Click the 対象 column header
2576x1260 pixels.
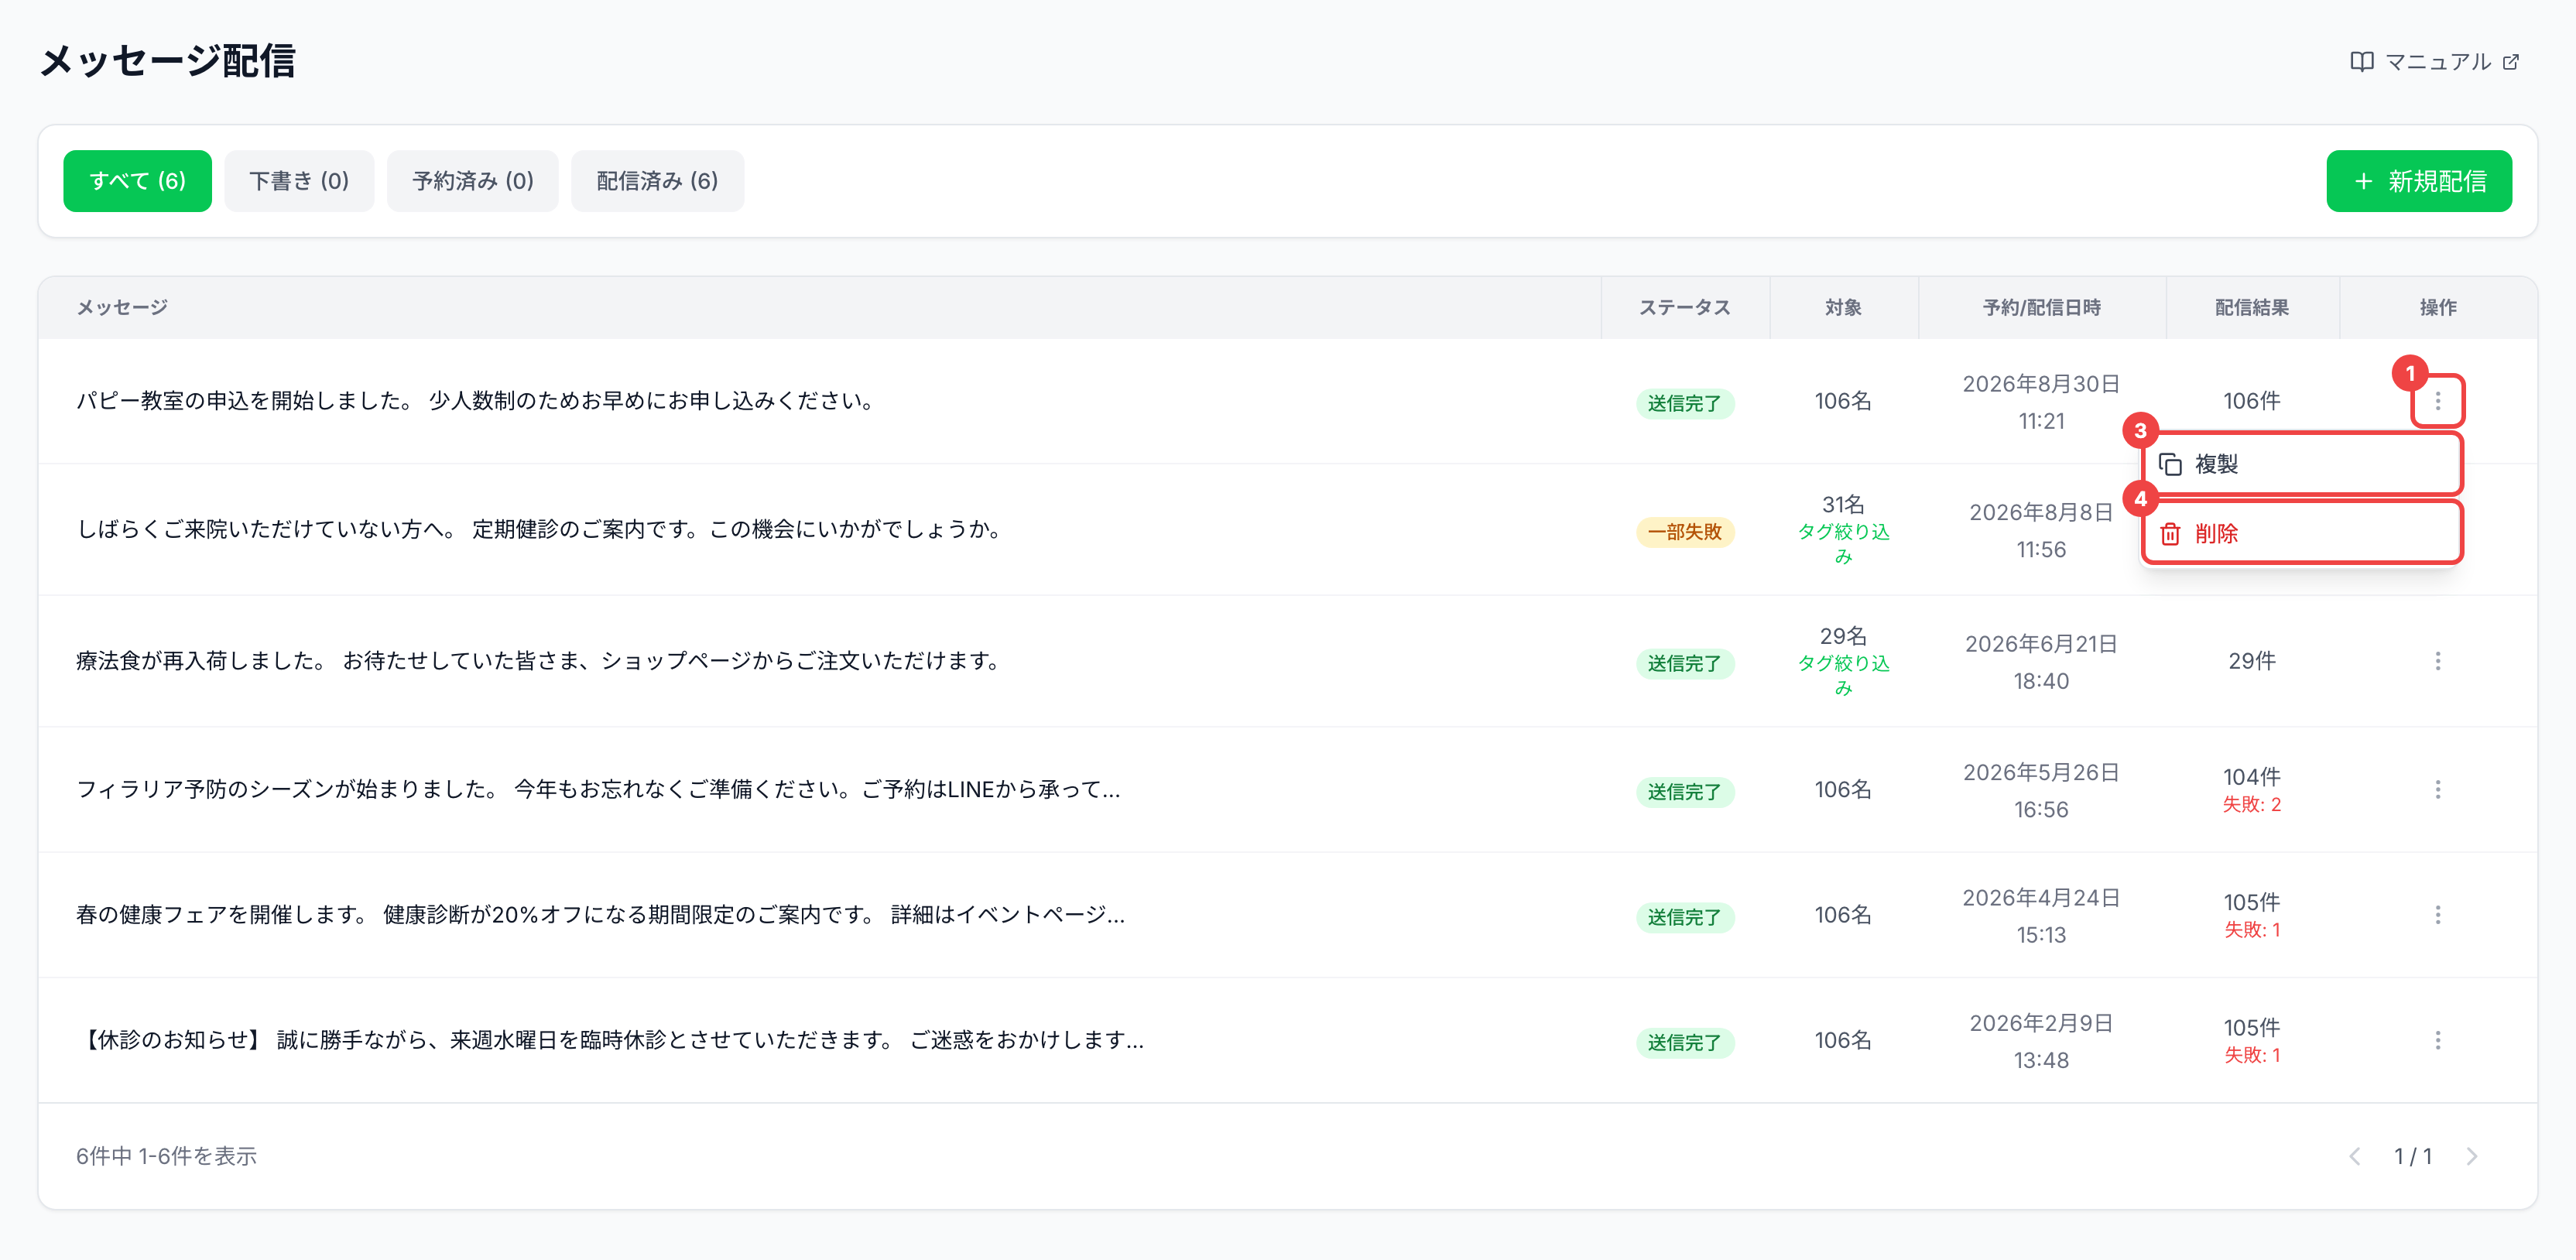click(1842, 308)
